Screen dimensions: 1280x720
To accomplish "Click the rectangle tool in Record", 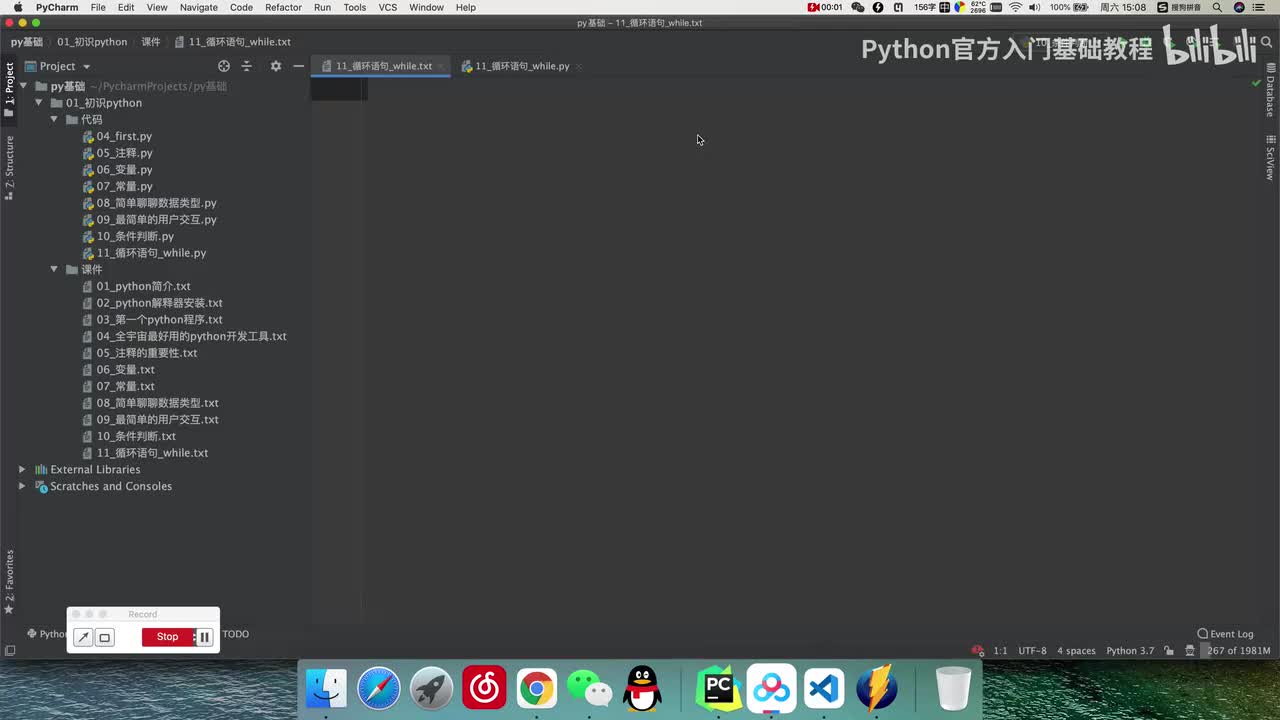I will point(104,637).
